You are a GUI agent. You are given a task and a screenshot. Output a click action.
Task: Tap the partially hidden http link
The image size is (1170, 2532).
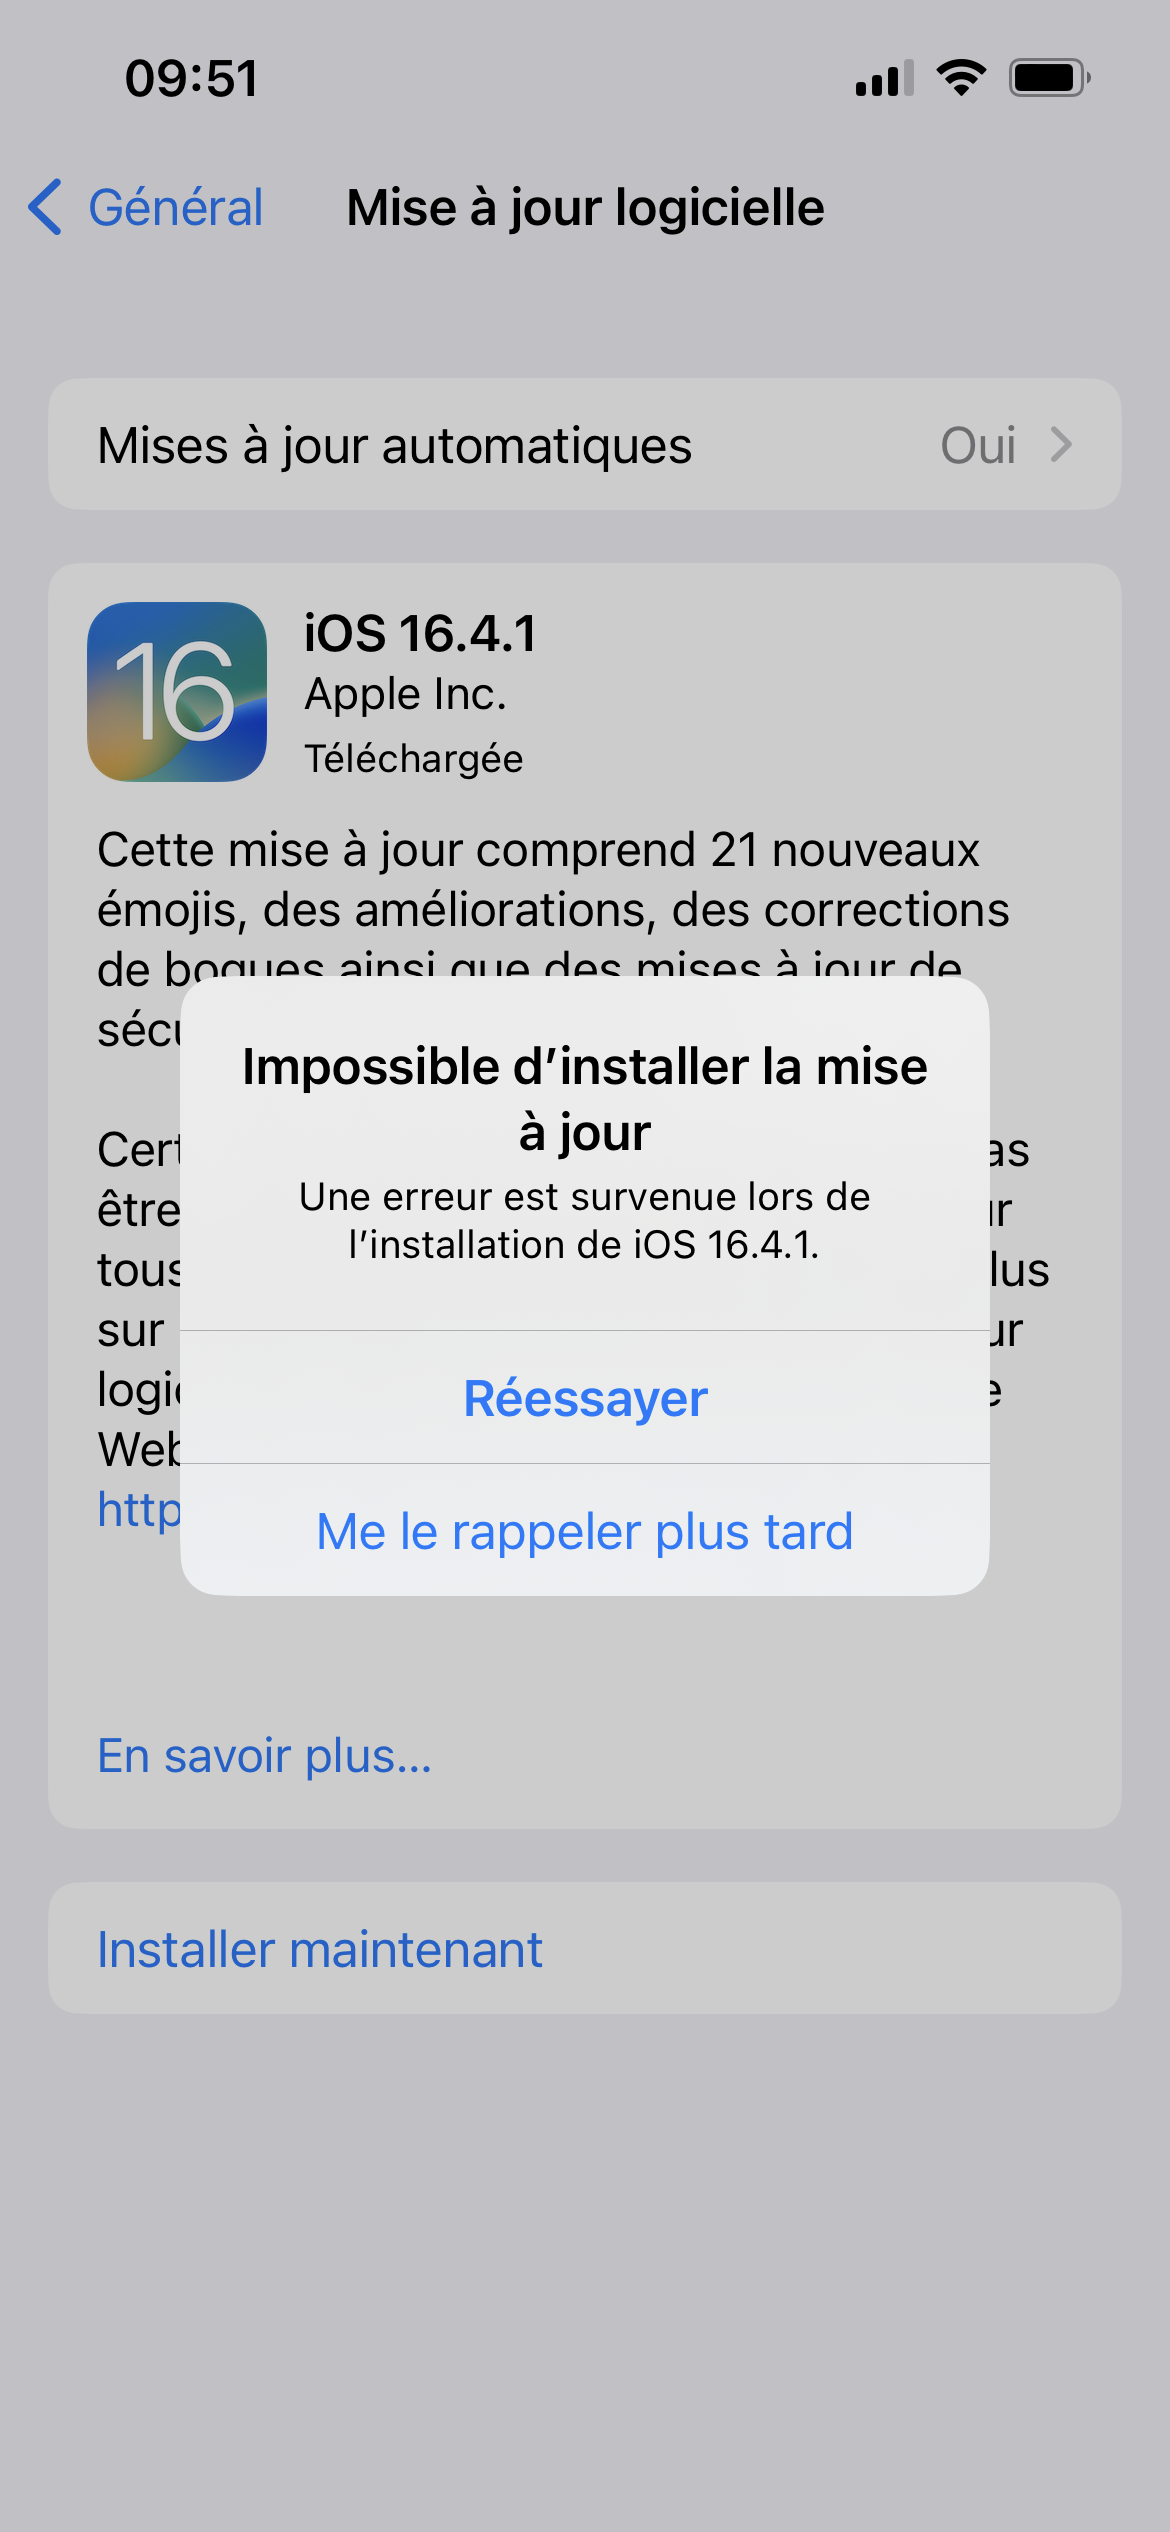(x=139, y=1510)
